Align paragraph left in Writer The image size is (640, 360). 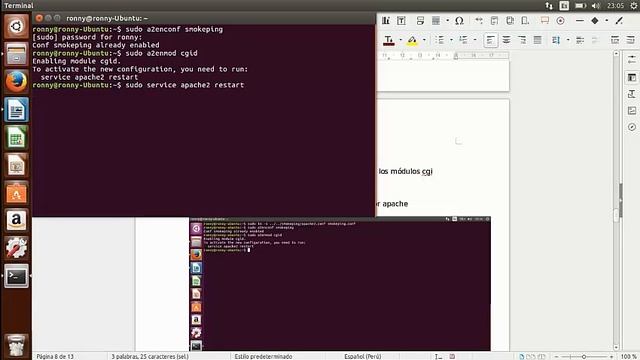(x=491, y=40)
